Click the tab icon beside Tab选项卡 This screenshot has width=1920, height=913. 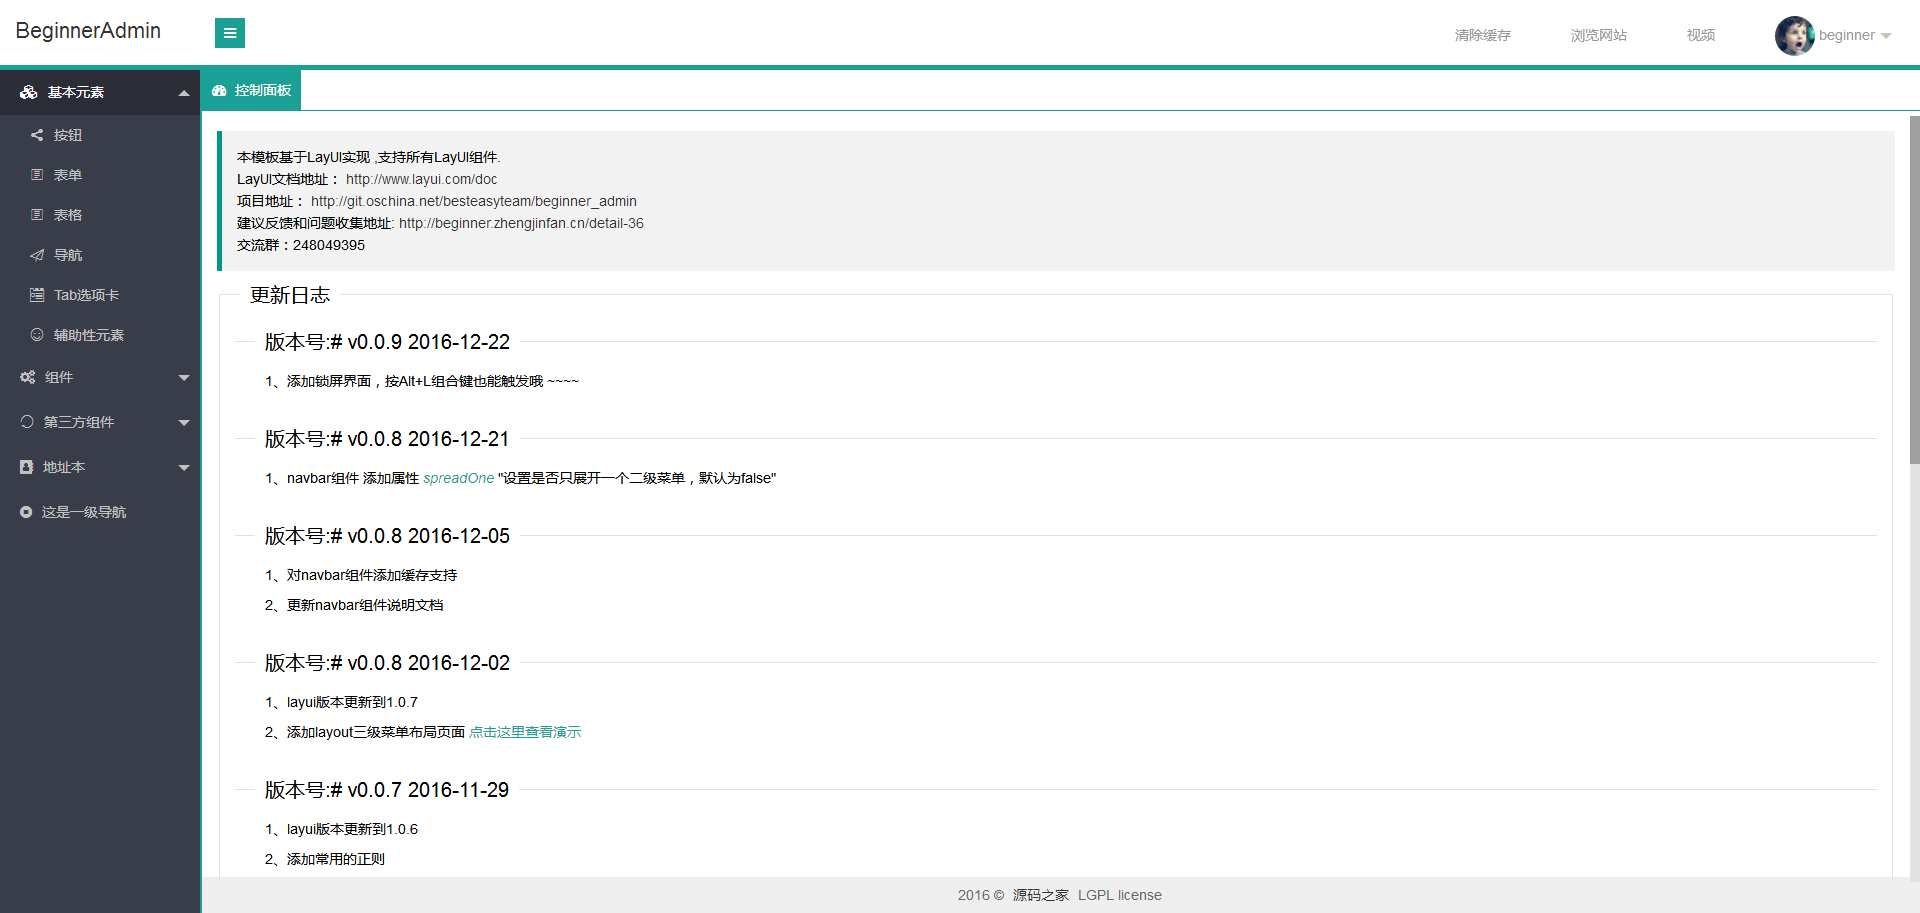click(37, 295)
